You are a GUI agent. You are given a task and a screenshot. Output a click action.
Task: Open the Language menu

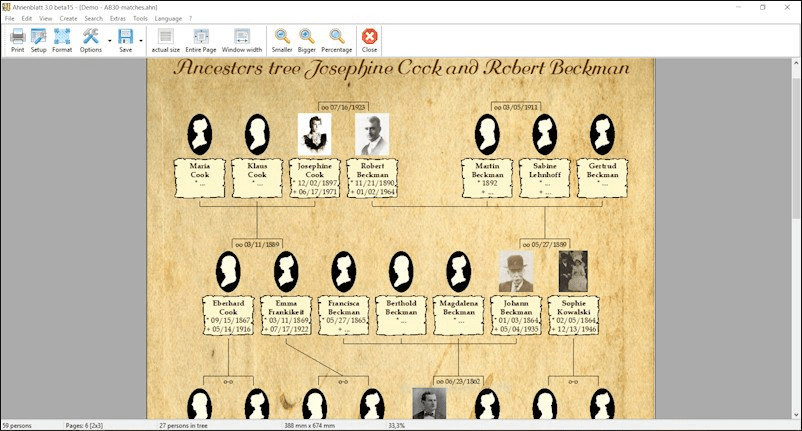coord(168,18)
